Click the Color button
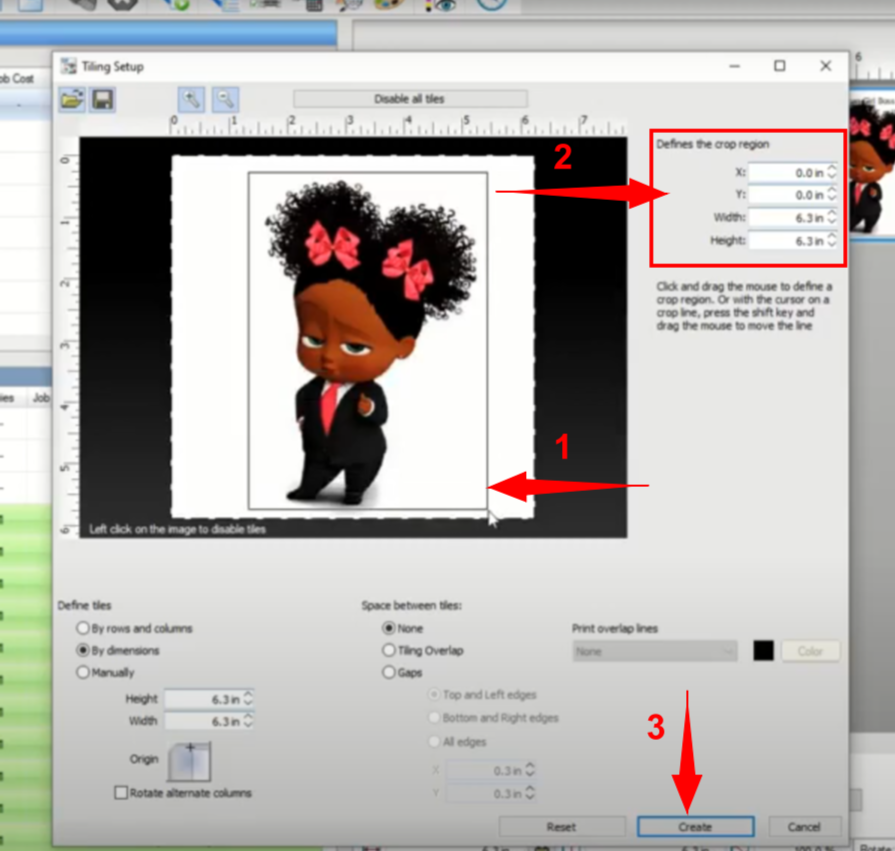The image size is (895, 851). click(810, 651)
